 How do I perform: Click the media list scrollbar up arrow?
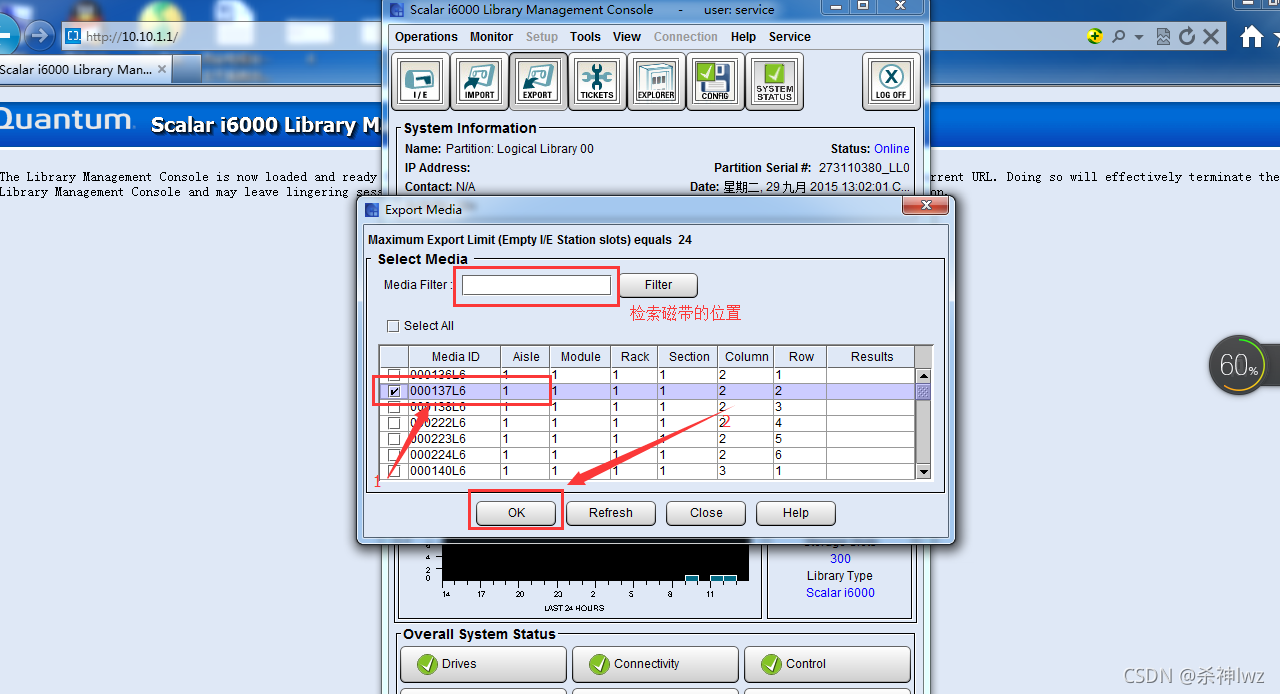click(923, 375)
